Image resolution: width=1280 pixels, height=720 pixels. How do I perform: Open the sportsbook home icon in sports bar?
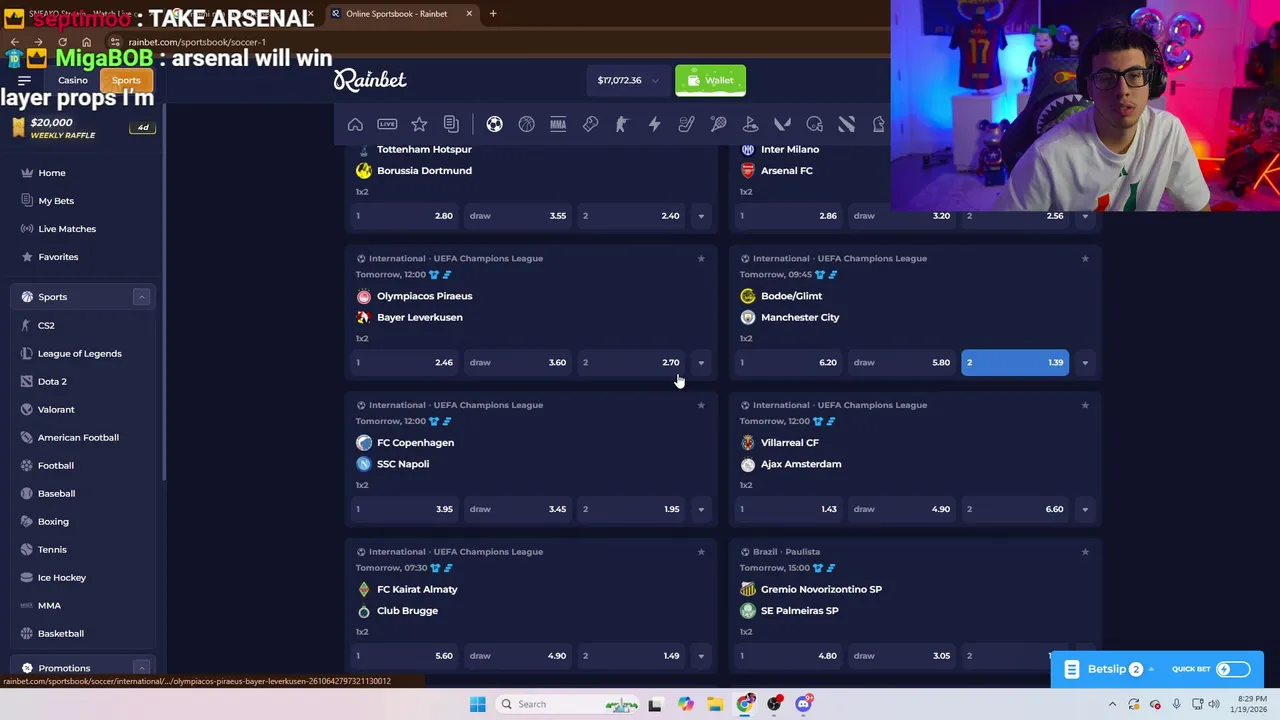click(x=355, y=124)
